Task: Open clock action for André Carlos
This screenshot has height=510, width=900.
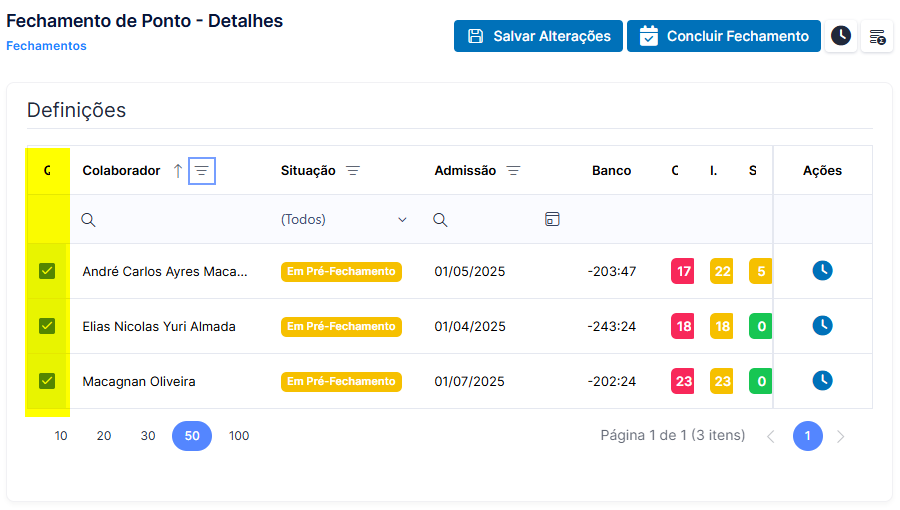Action: [823, 271]
